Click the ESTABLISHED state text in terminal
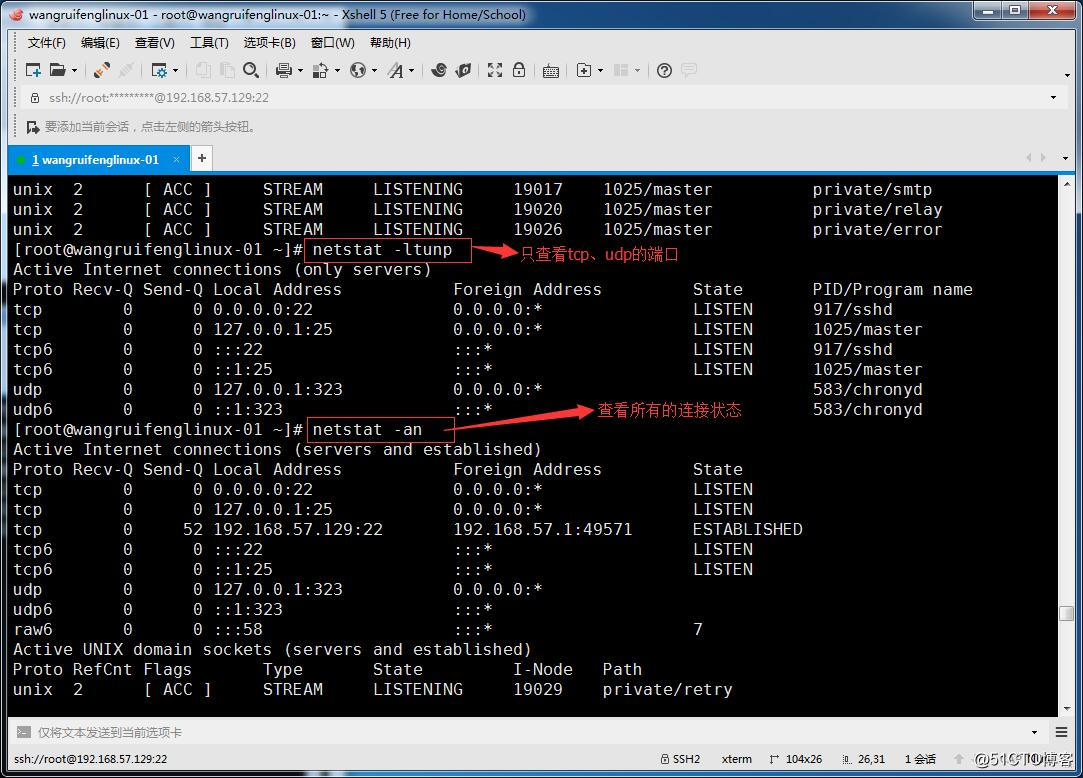1083x778 pixels. click(x=747, y=529)
